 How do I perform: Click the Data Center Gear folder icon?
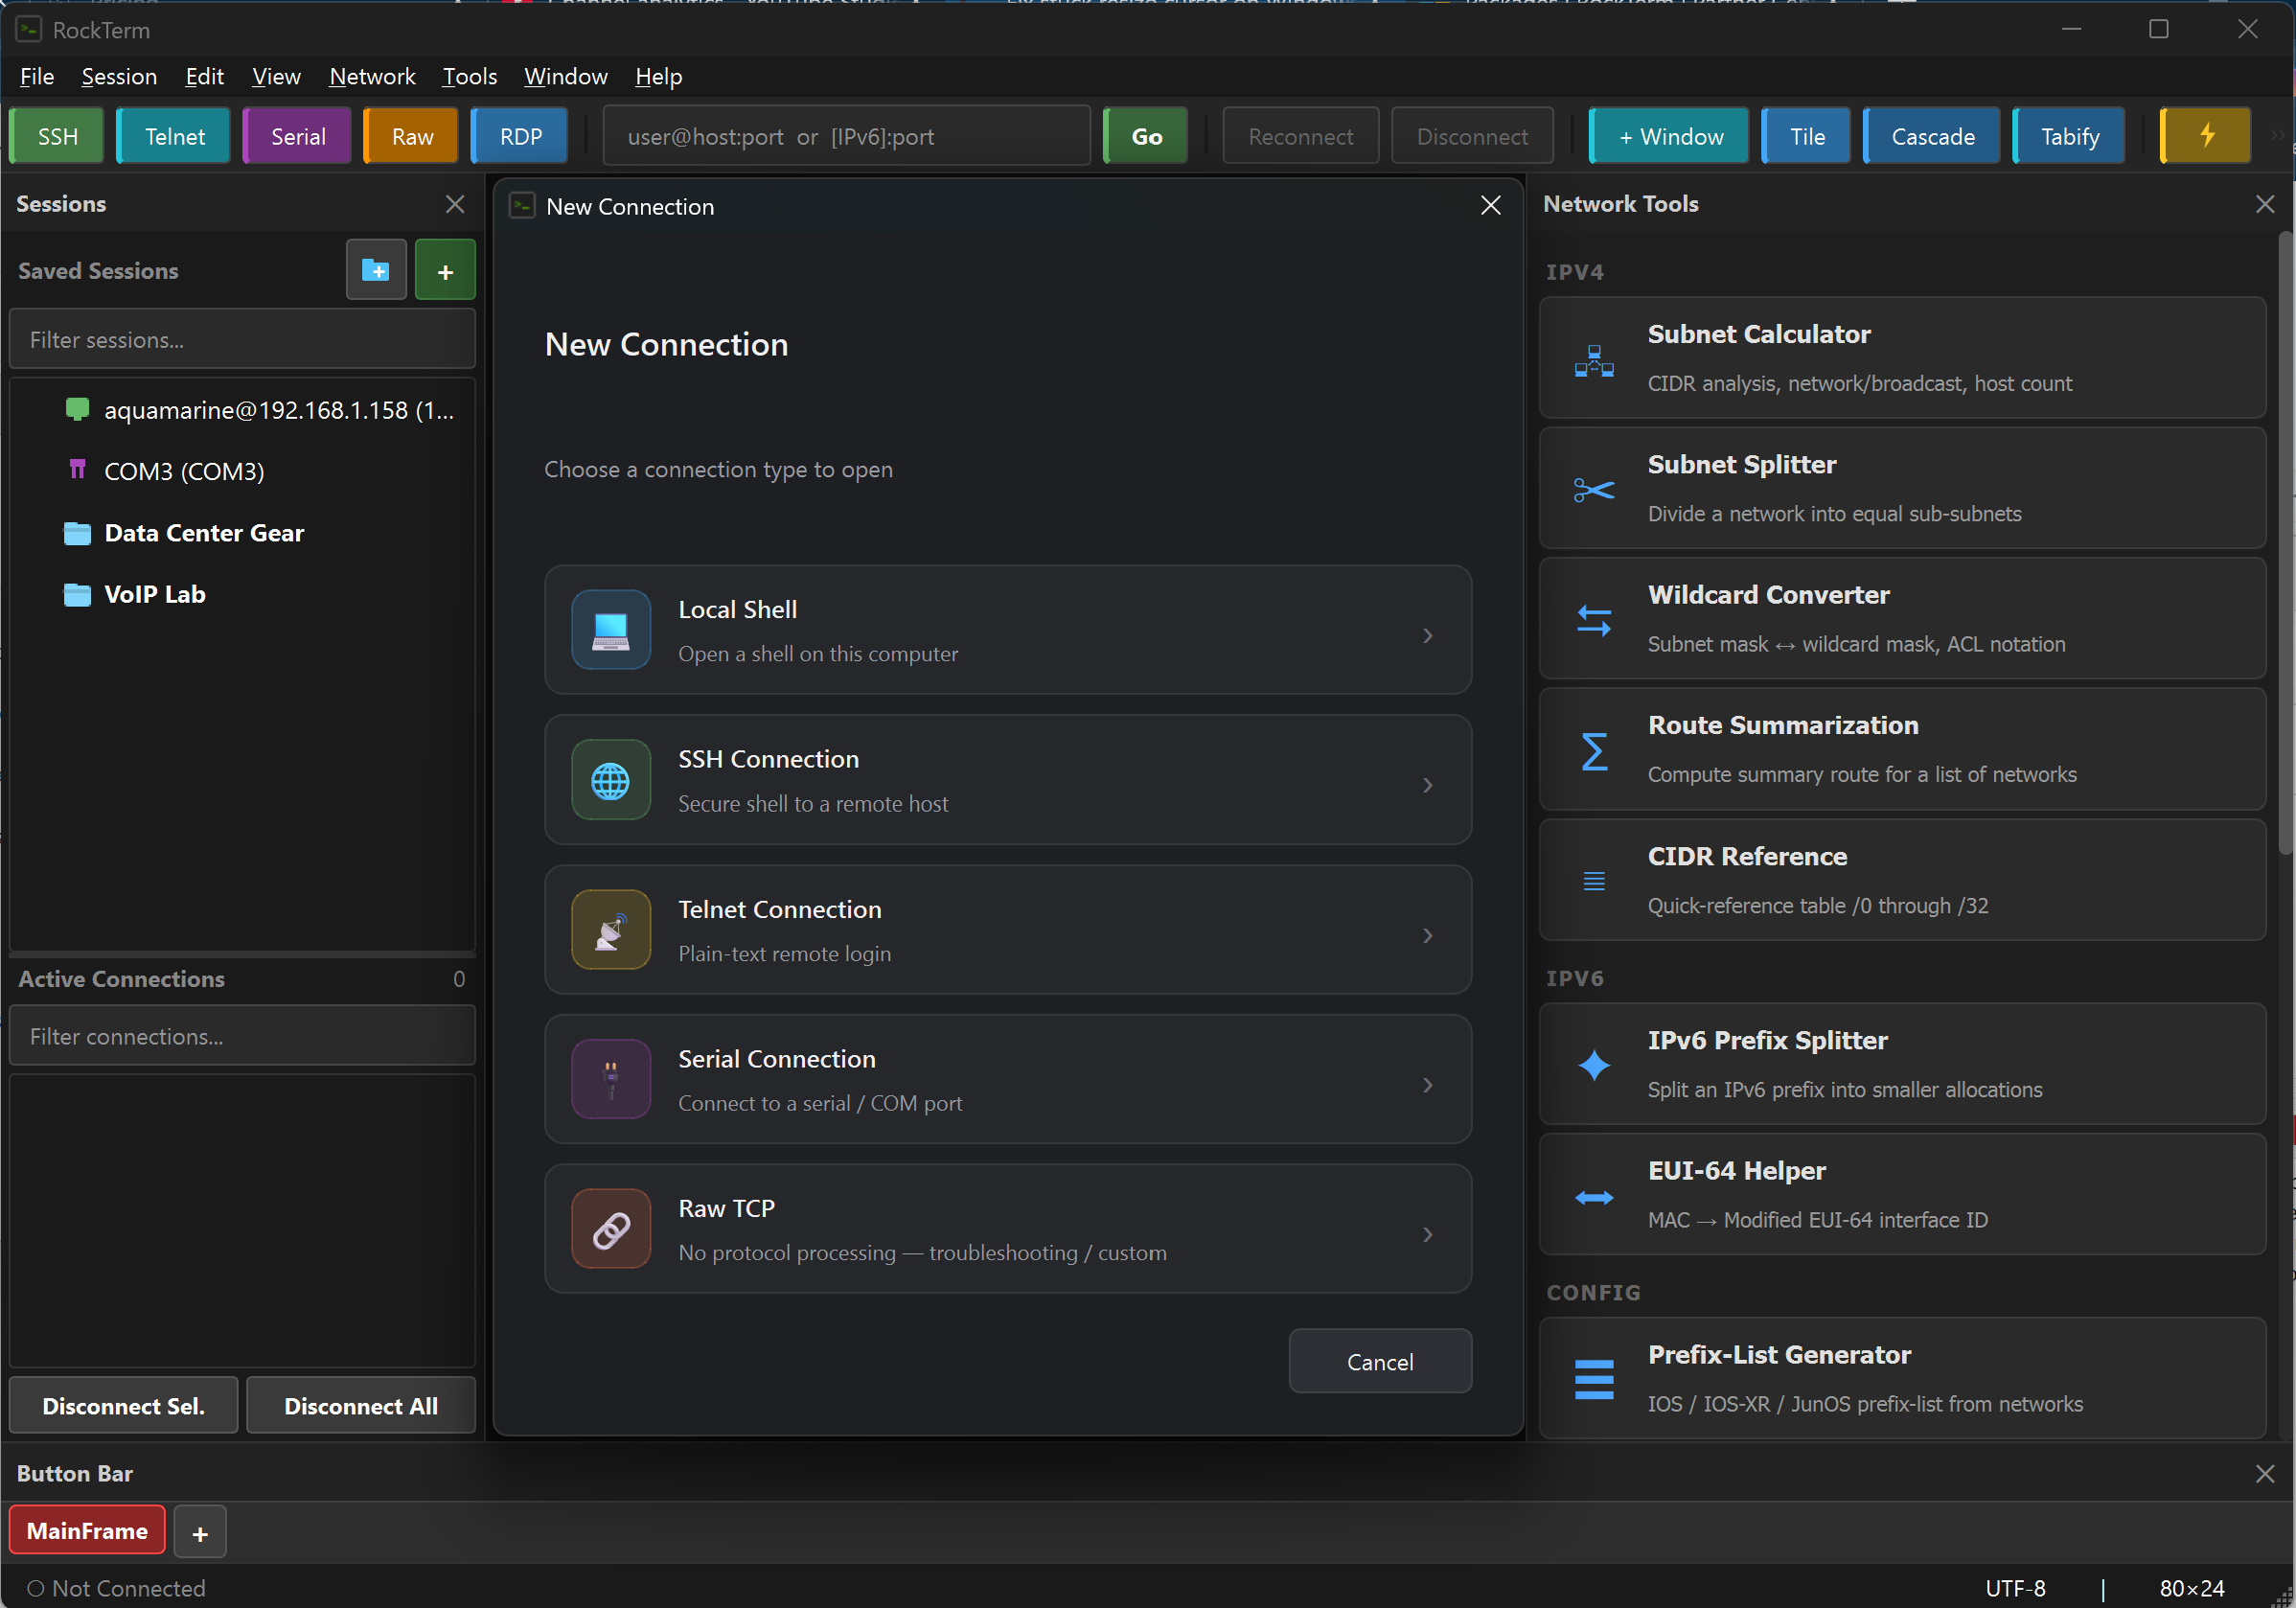click(77, 533)
